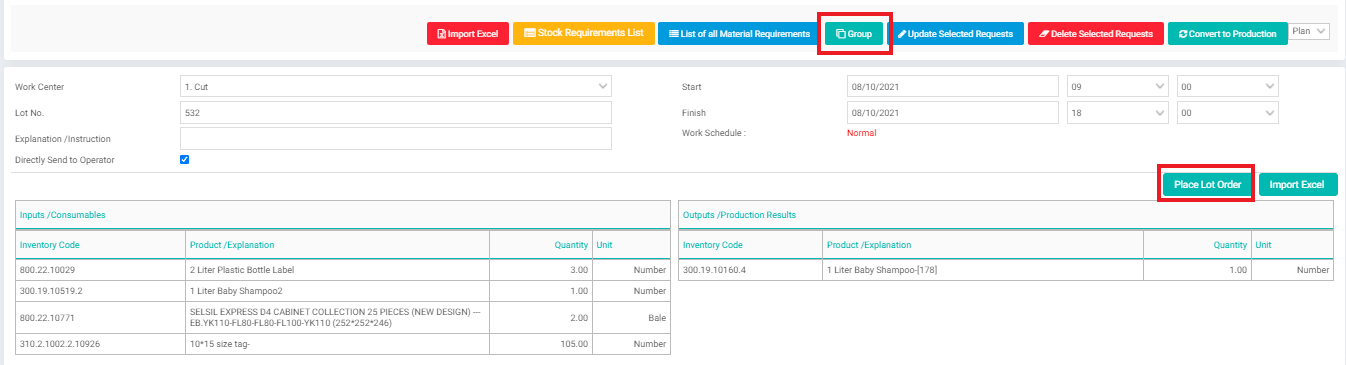The height and width of the screenshot is (365, 1346).
Task: Click quantity 3.00 cell
Action: click(541, 270)
